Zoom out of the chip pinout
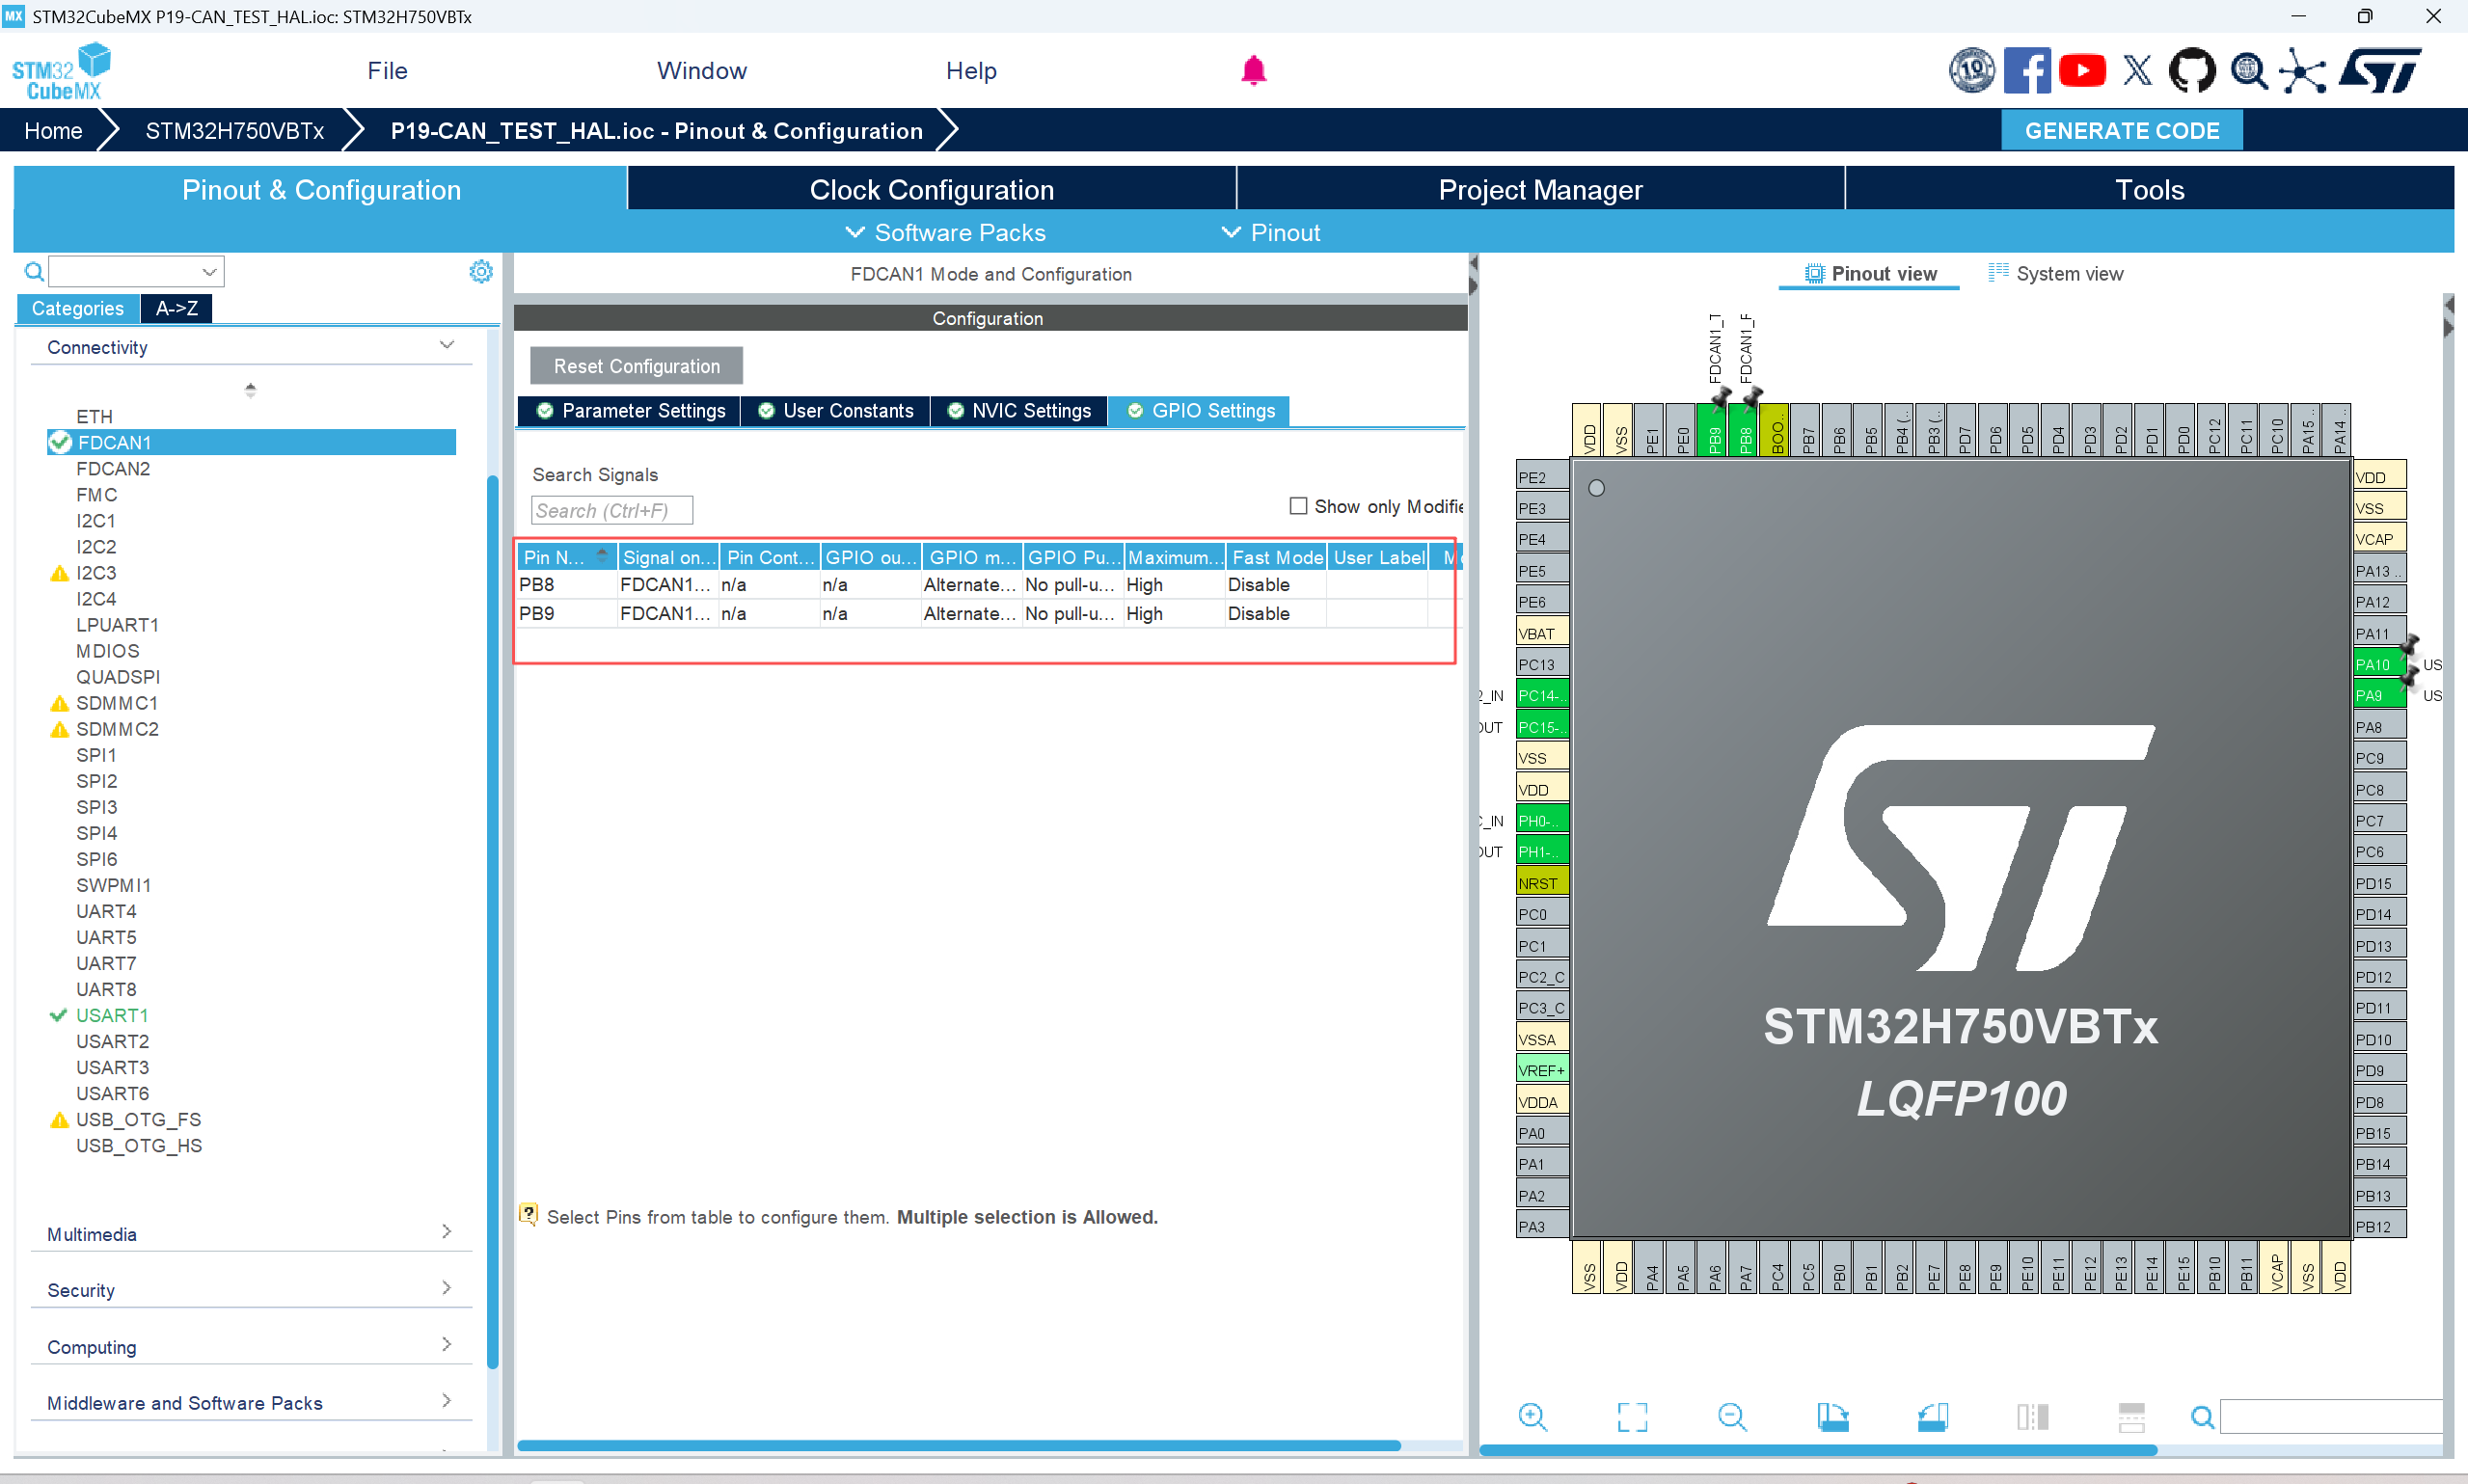2468x1484 pixels. [1732, 1416]
